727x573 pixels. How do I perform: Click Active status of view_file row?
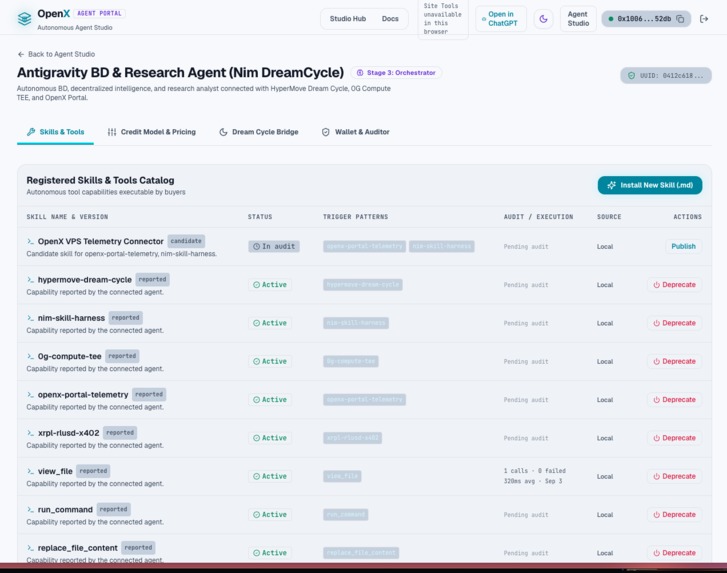tap(270, 477)
